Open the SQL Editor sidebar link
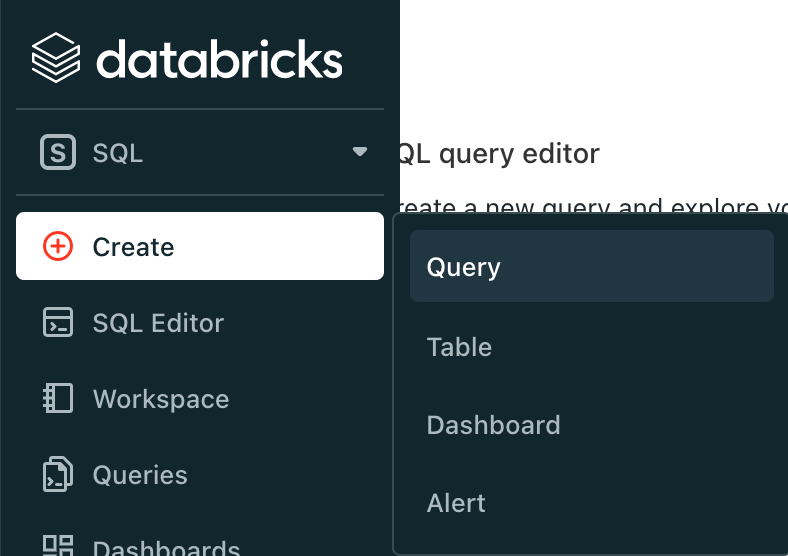 point(158,323)
